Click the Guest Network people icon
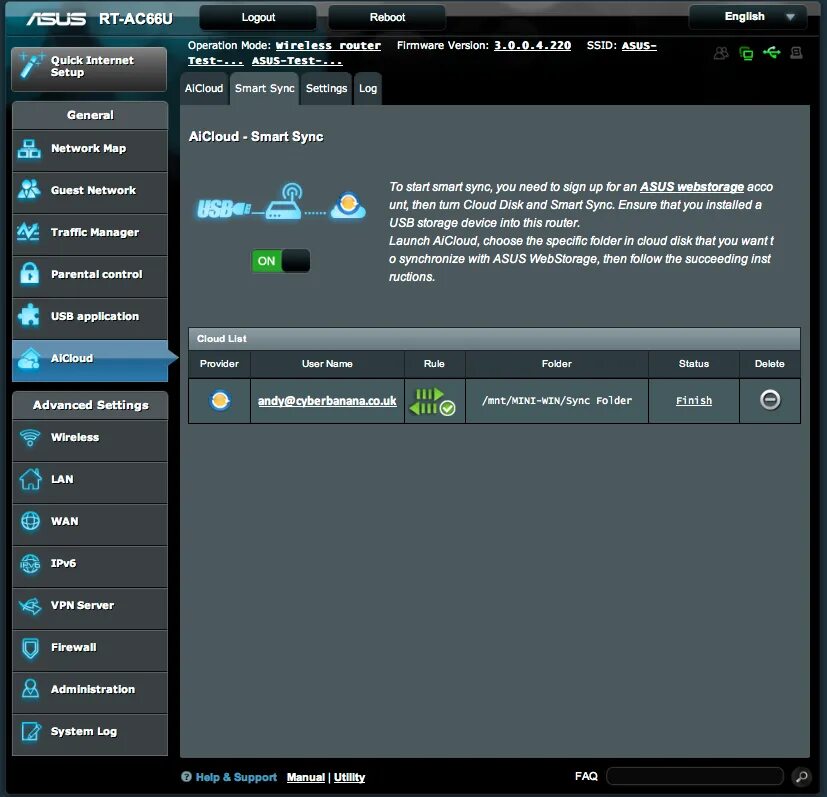This screenshot has height=797, width=827. tap(29, 190)
